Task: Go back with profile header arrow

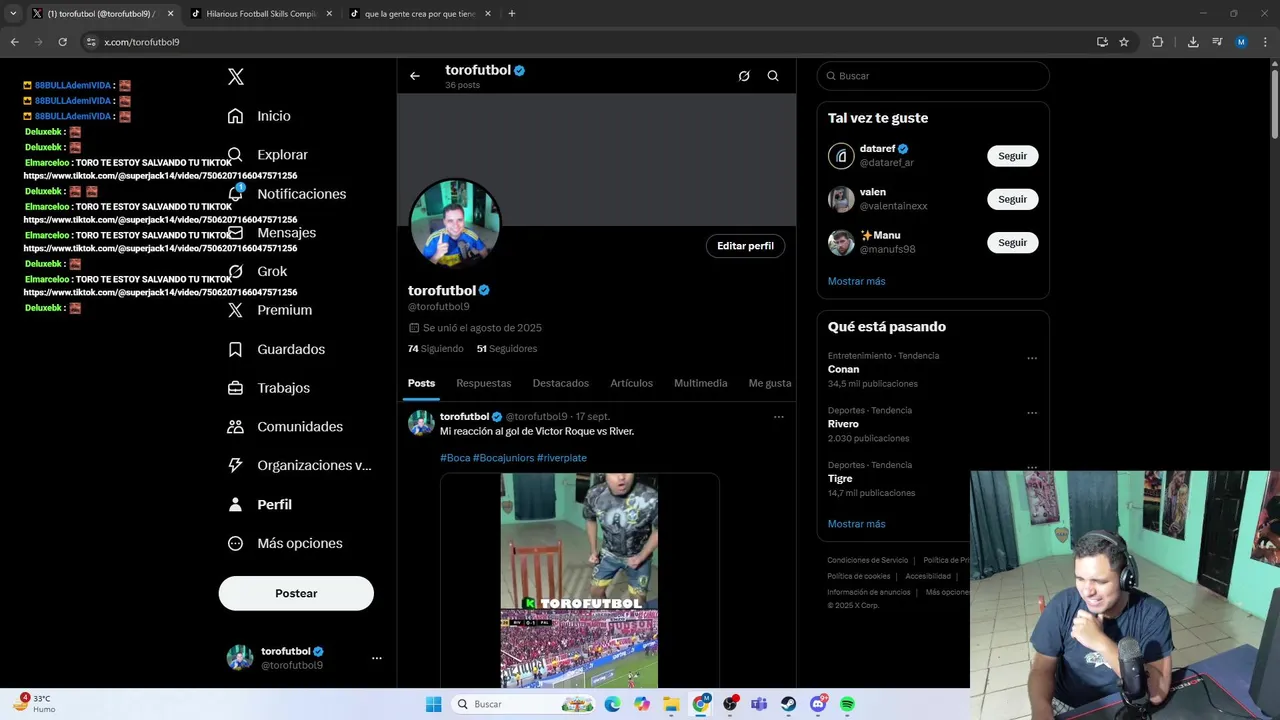Action: click(x=415, y=76)
